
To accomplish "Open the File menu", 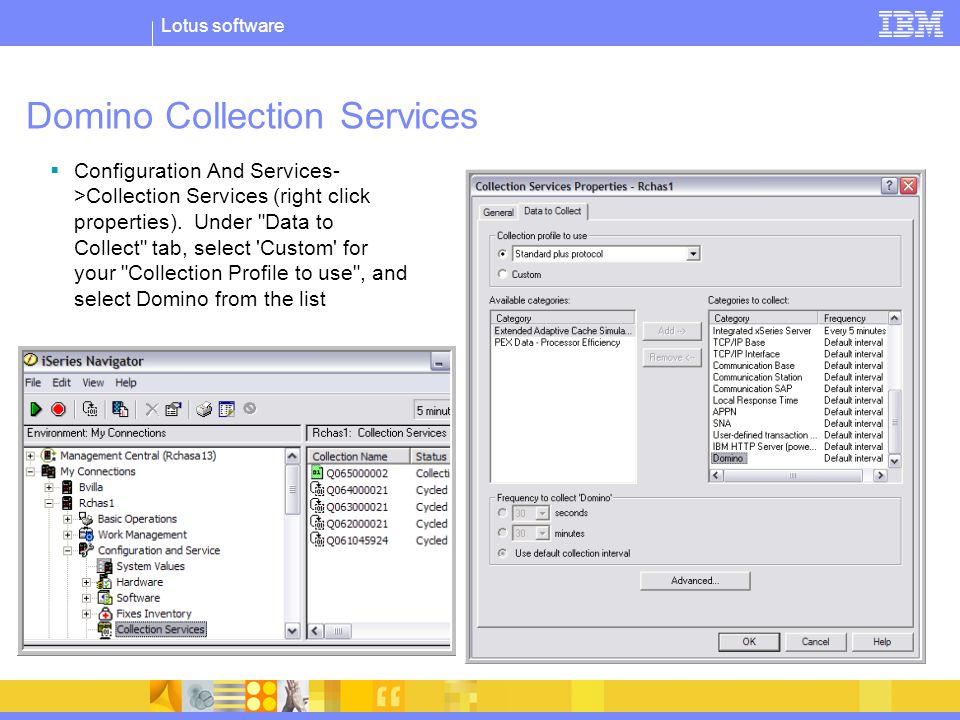I will click(33, 383).
